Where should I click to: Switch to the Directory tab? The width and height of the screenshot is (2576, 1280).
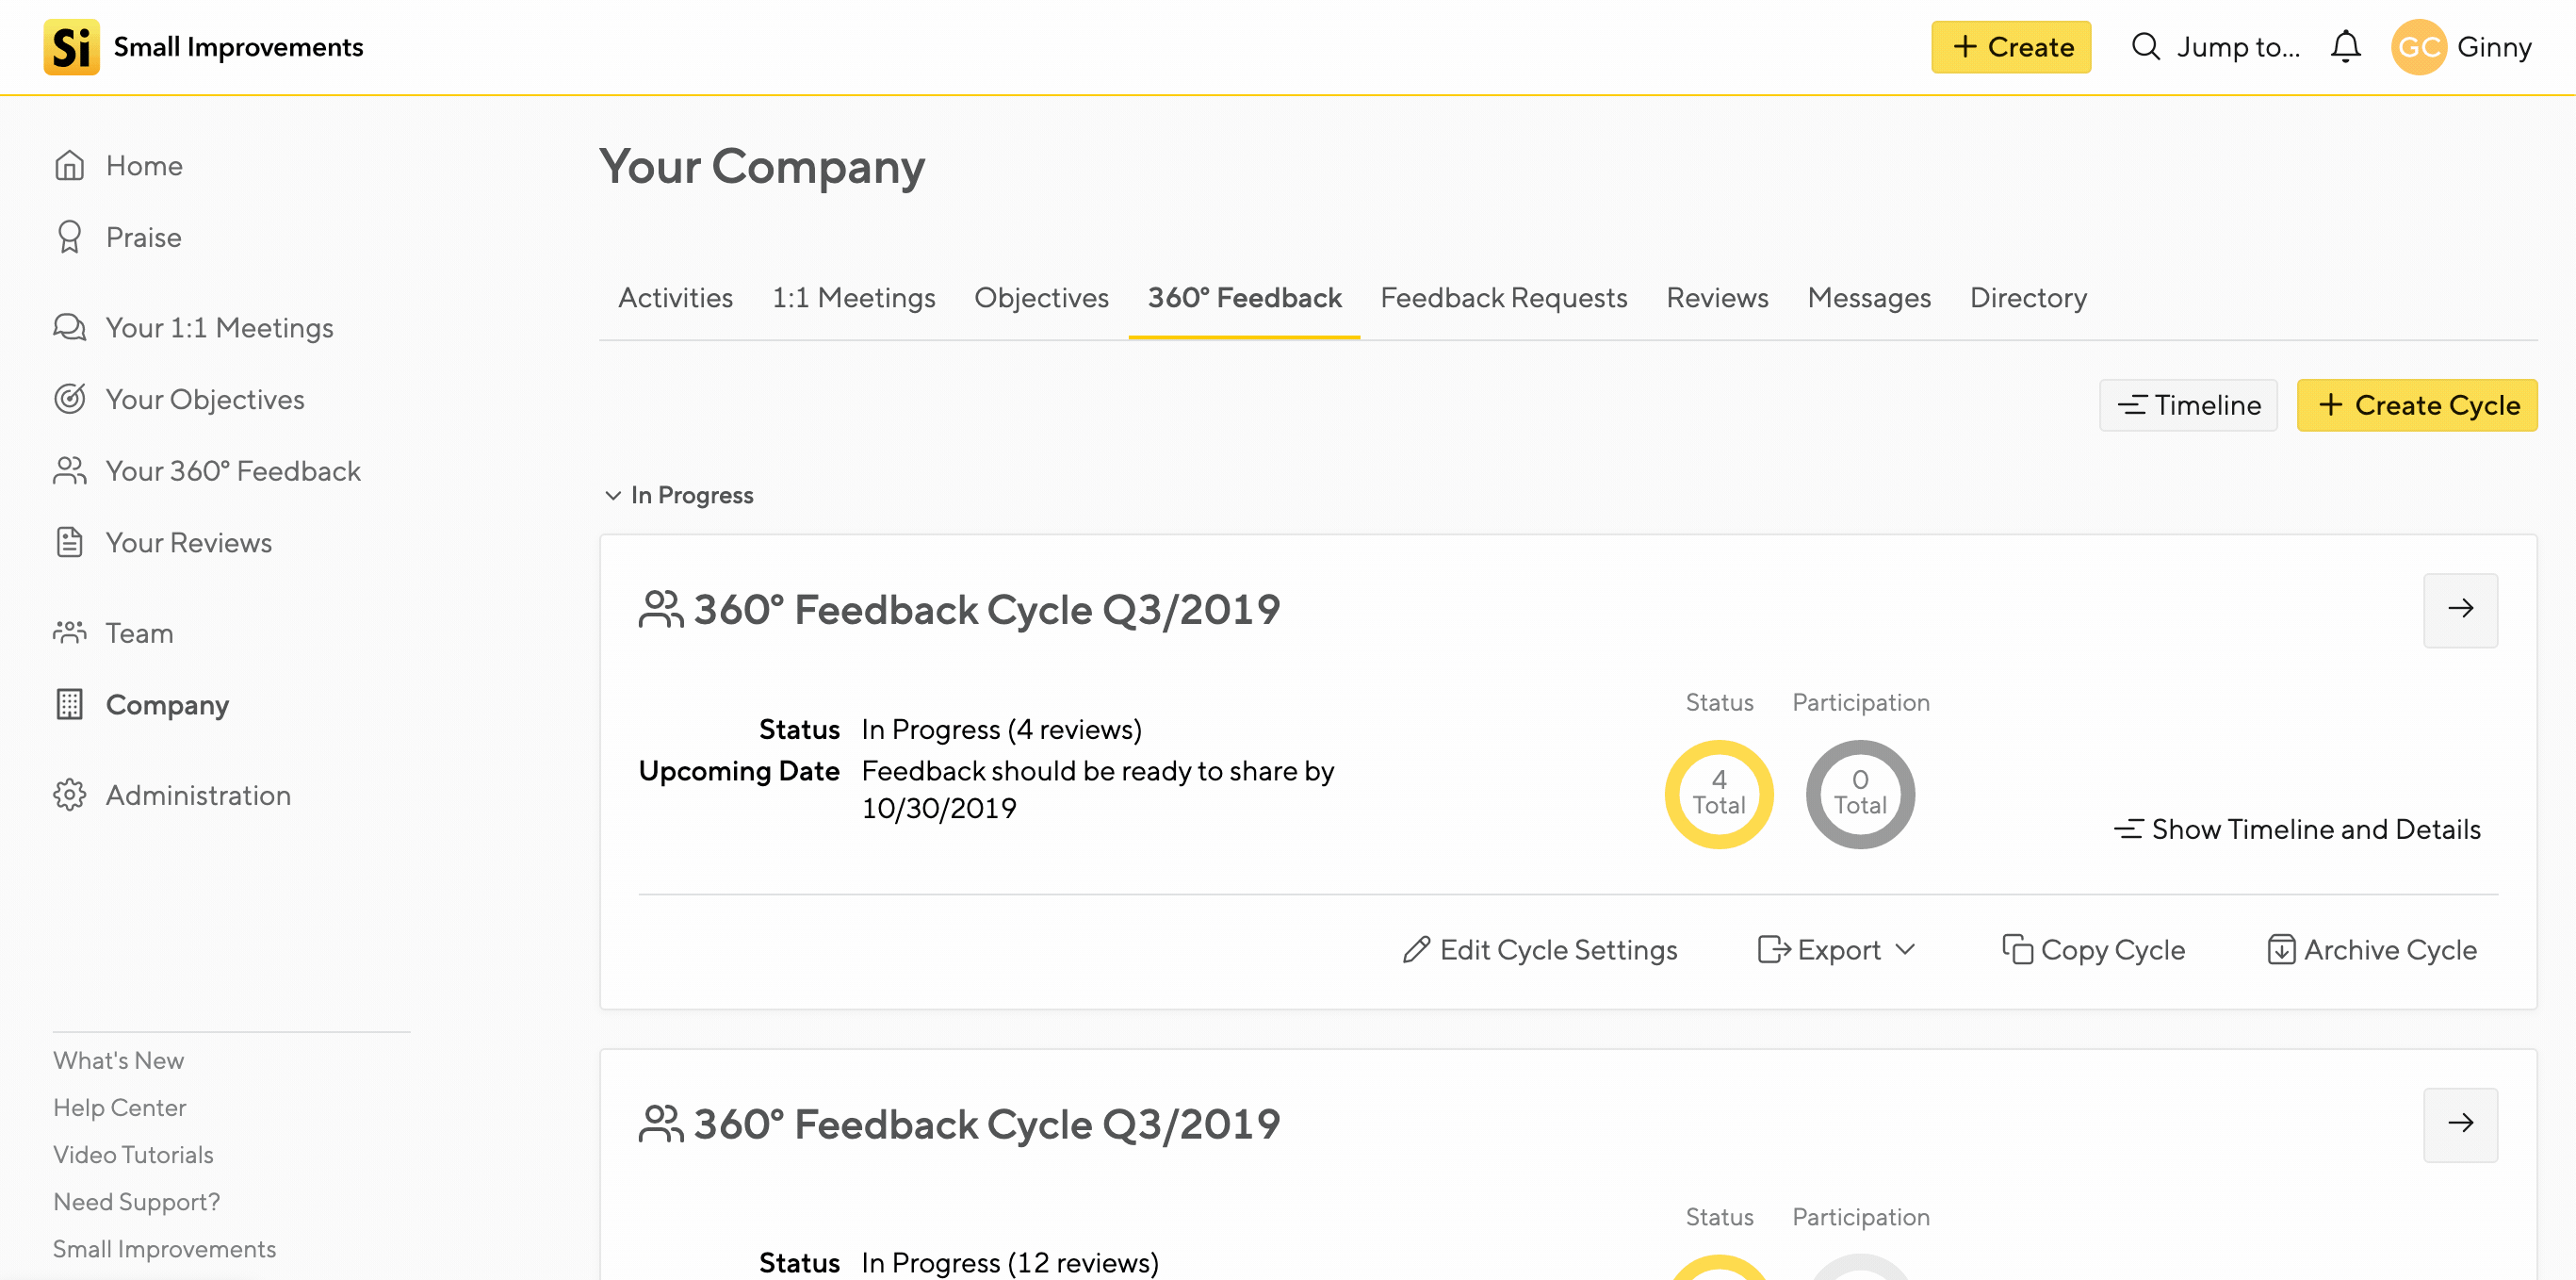2028,298
